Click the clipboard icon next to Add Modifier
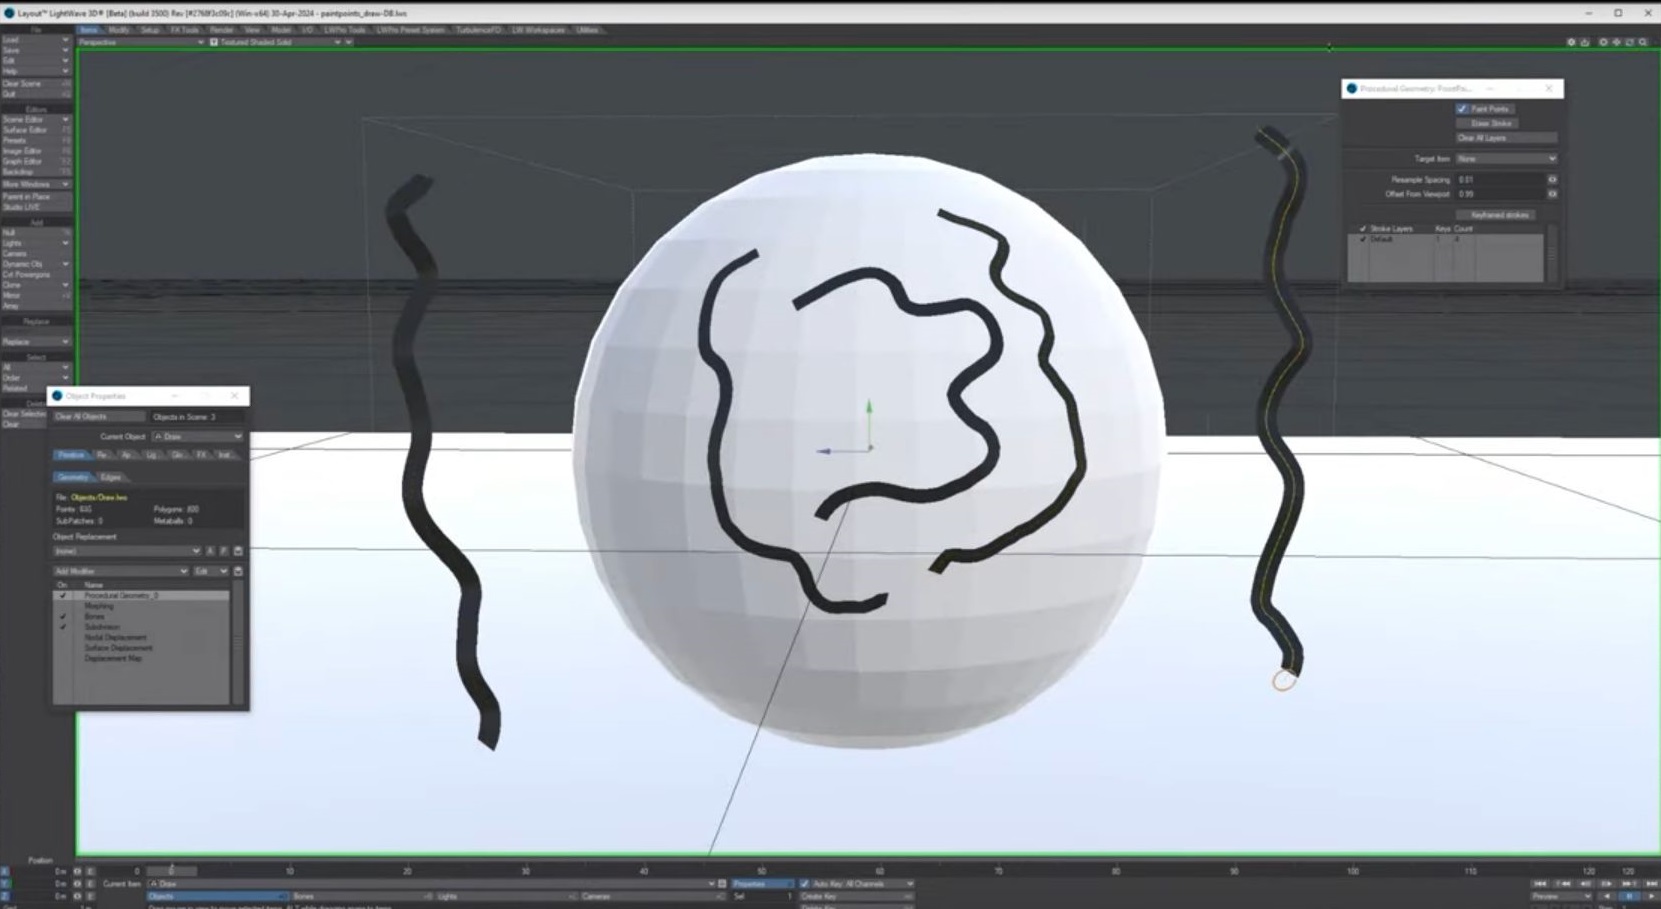Image resolution: width=1661 pixels, height=909 pixels. 238,571
